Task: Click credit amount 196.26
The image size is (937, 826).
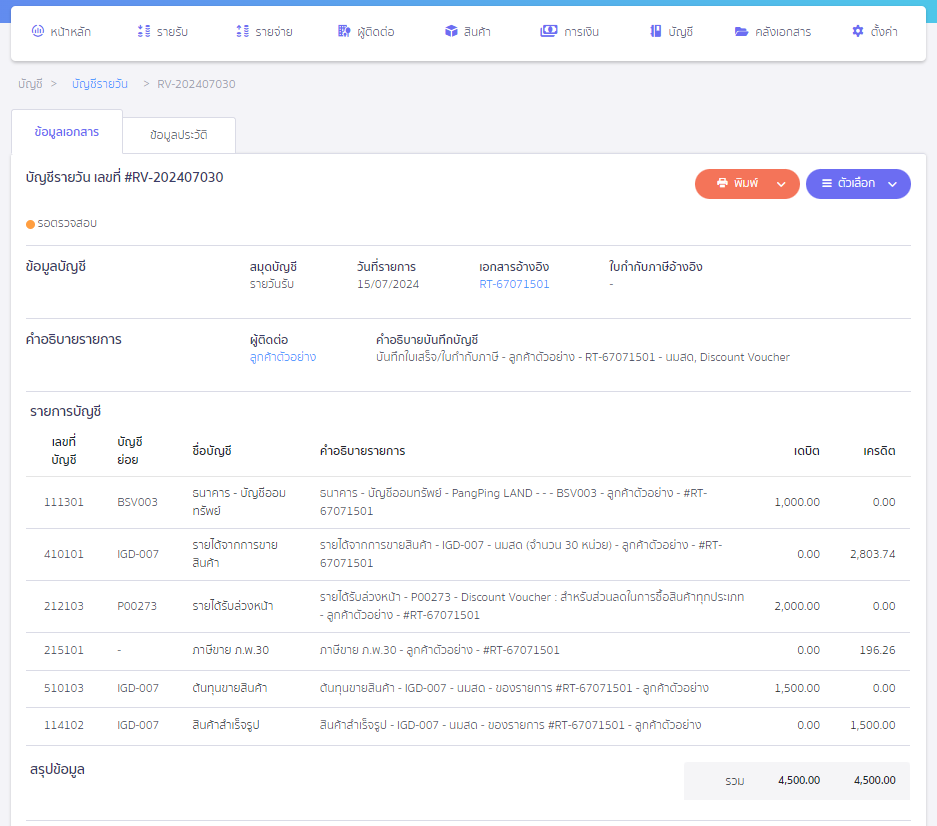Action: (x=877, y=650)
